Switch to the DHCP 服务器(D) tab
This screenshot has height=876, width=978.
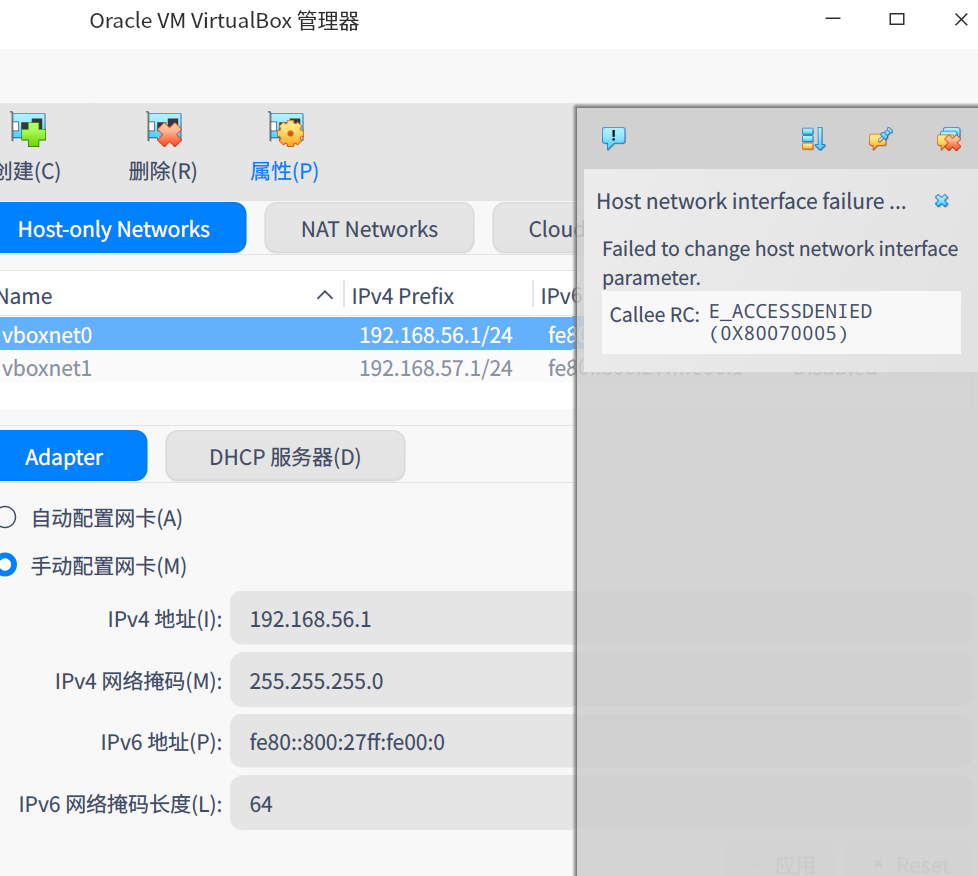coord(285,455)
